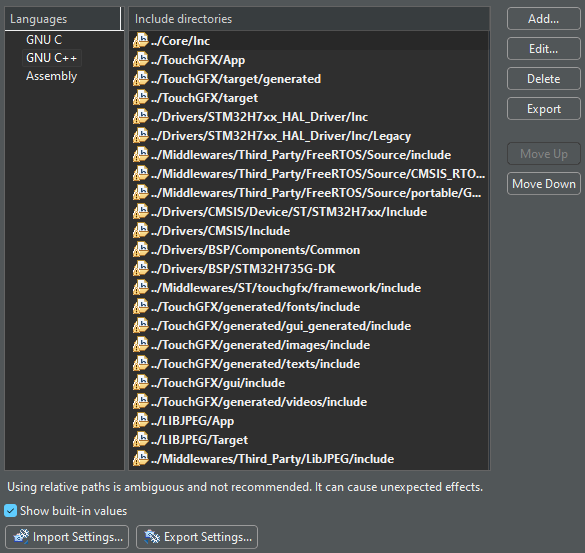Select ../Middlewares/Third_Party/LibJPEG/include entry
The height and width of the screenshot is (553, 585).
tap(272, 459)
